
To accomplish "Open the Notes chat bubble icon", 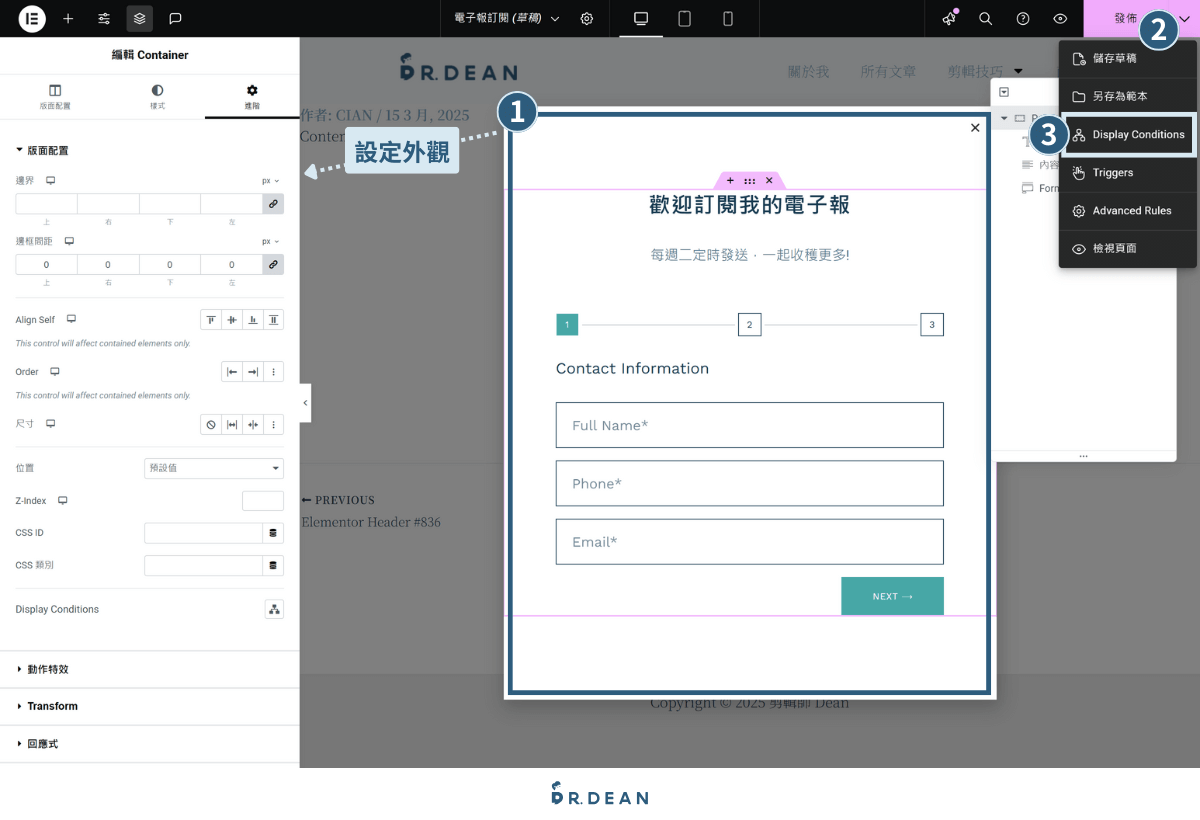I will (x=176, y=18).
